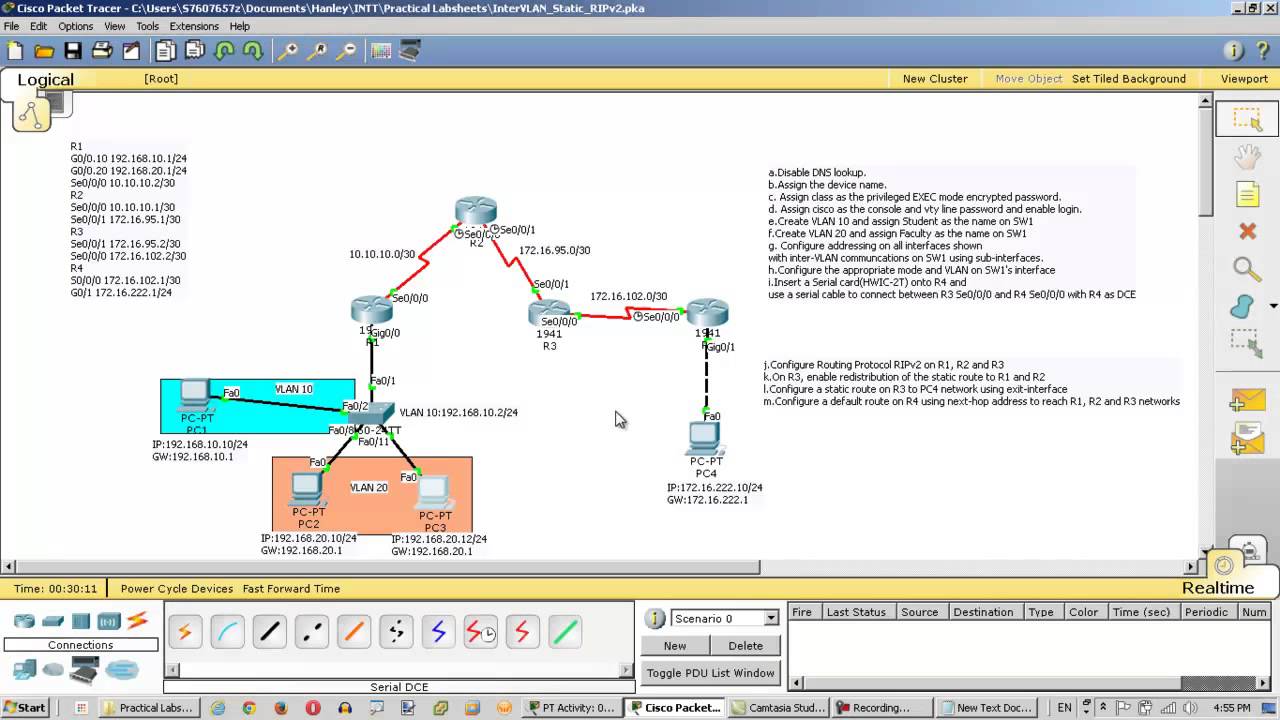Choose the Move Layout hand tool
Screen dimensions: 1280x720
pyautogui.click(x=1247, y=157)
